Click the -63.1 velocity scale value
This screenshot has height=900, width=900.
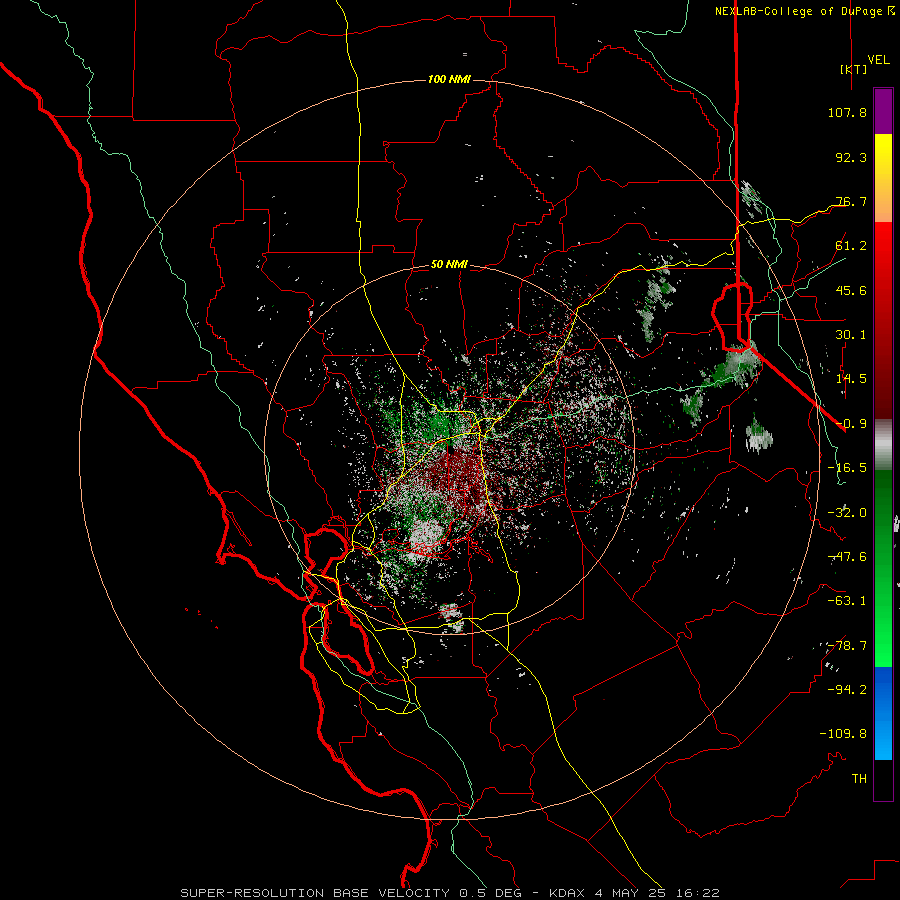[847, 601]
